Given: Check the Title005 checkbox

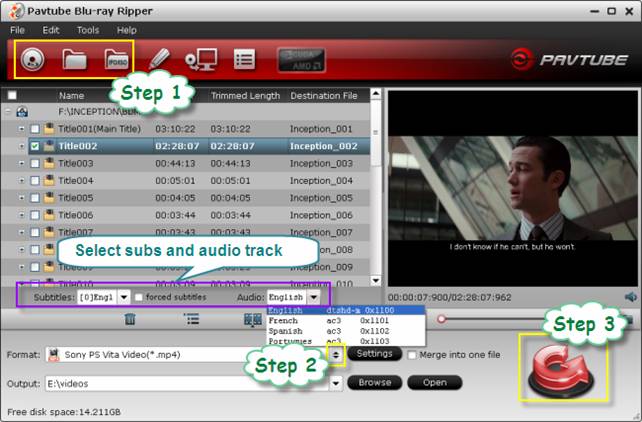Looking at the screenshot, I should (35, 198).
